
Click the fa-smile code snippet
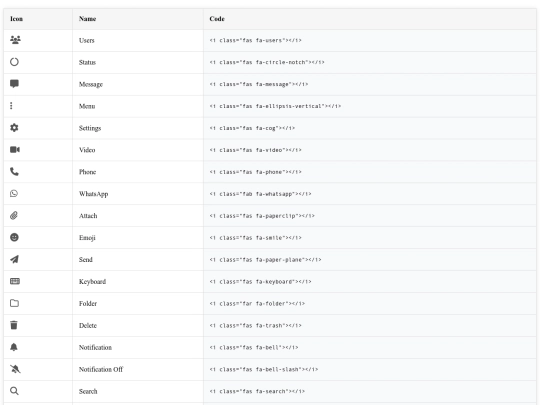coord(256,238)
